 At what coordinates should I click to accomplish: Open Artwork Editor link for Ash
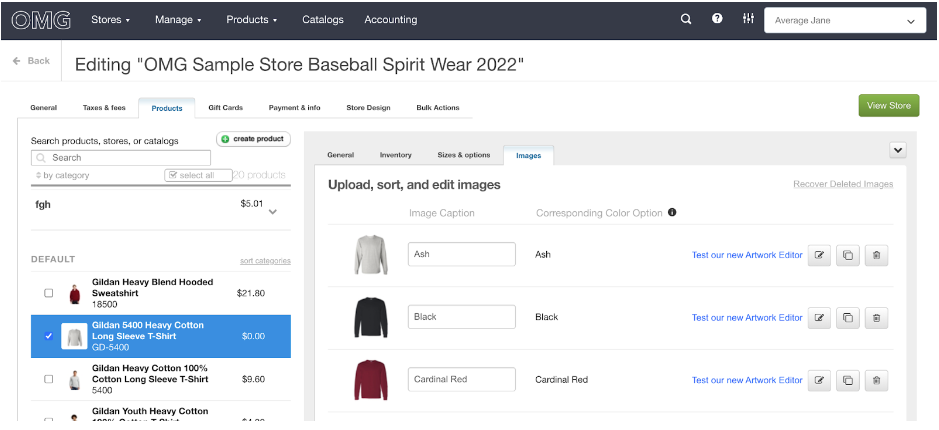pos(747,255)
